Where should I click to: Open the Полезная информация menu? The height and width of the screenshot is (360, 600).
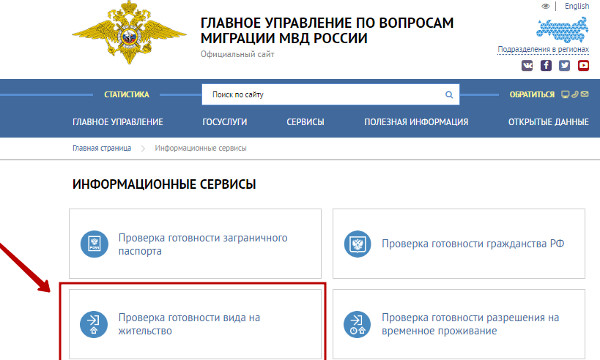coord(416,122)
